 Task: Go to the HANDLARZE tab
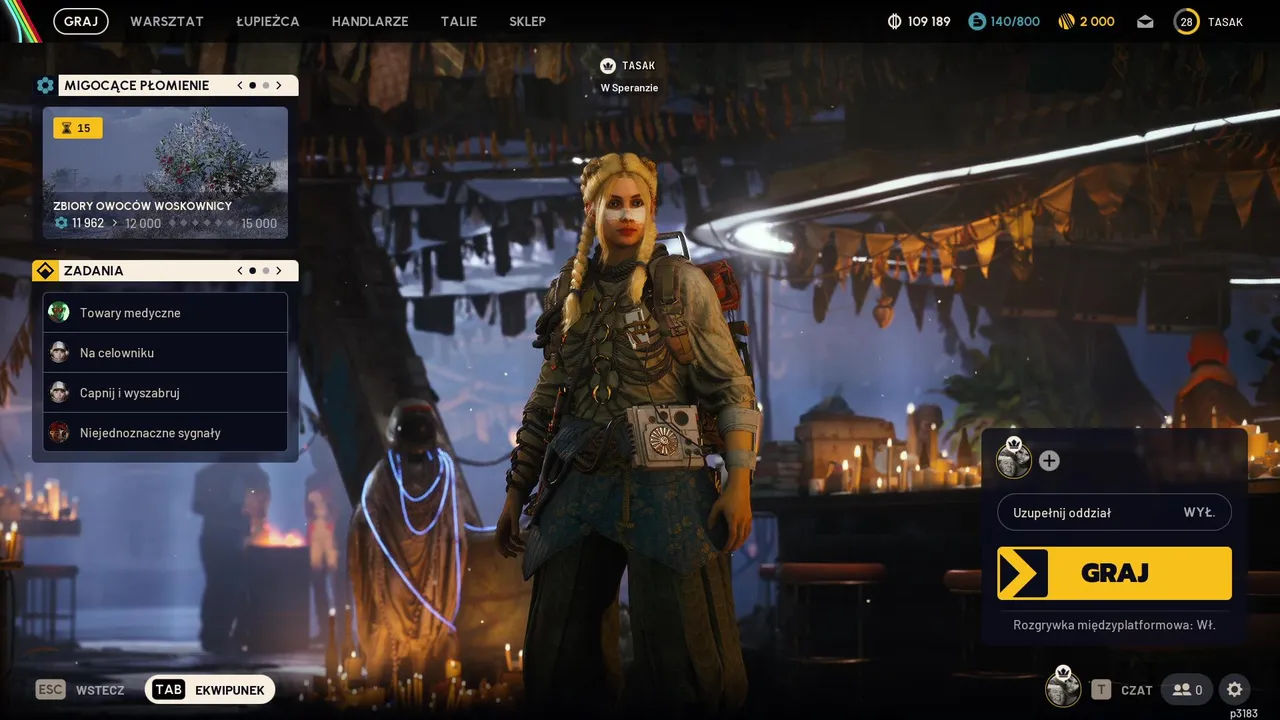click(x=370, y=21)
